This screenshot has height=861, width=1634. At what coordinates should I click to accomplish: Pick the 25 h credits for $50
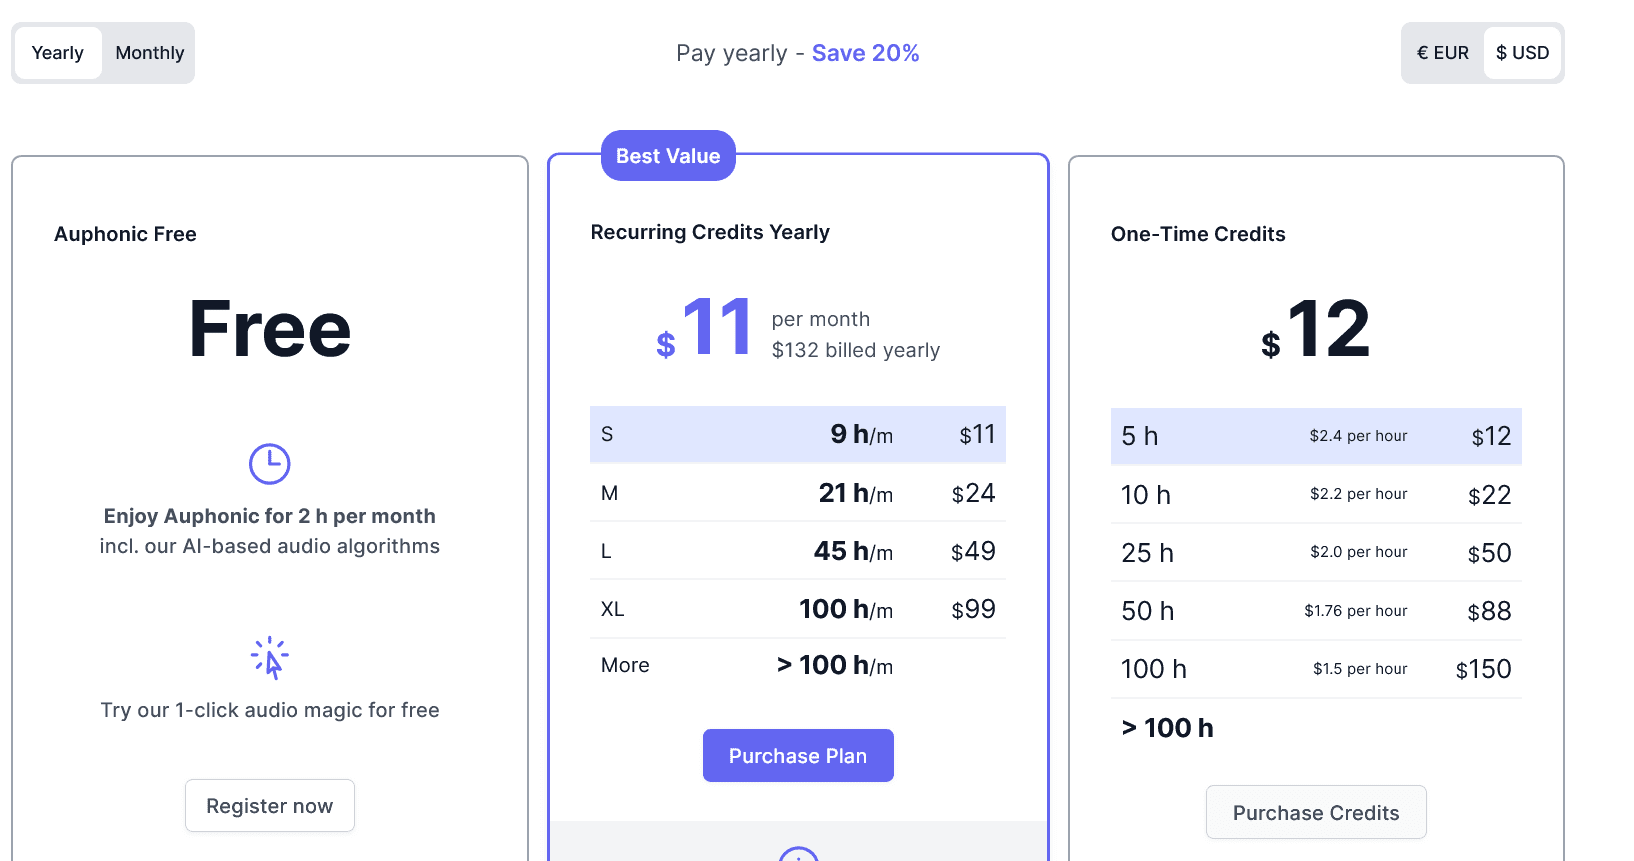pyautogui.click(x=1316, y=553)
